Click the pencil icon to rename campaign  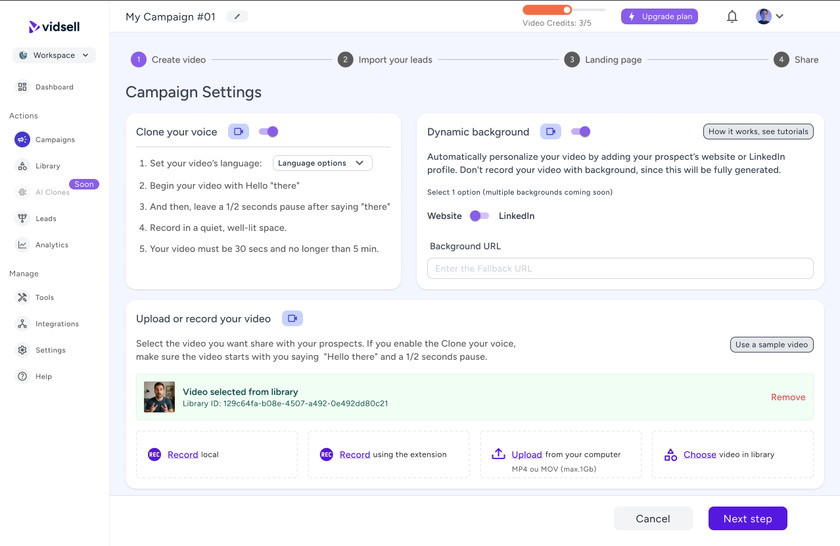[x=237, y=17]
